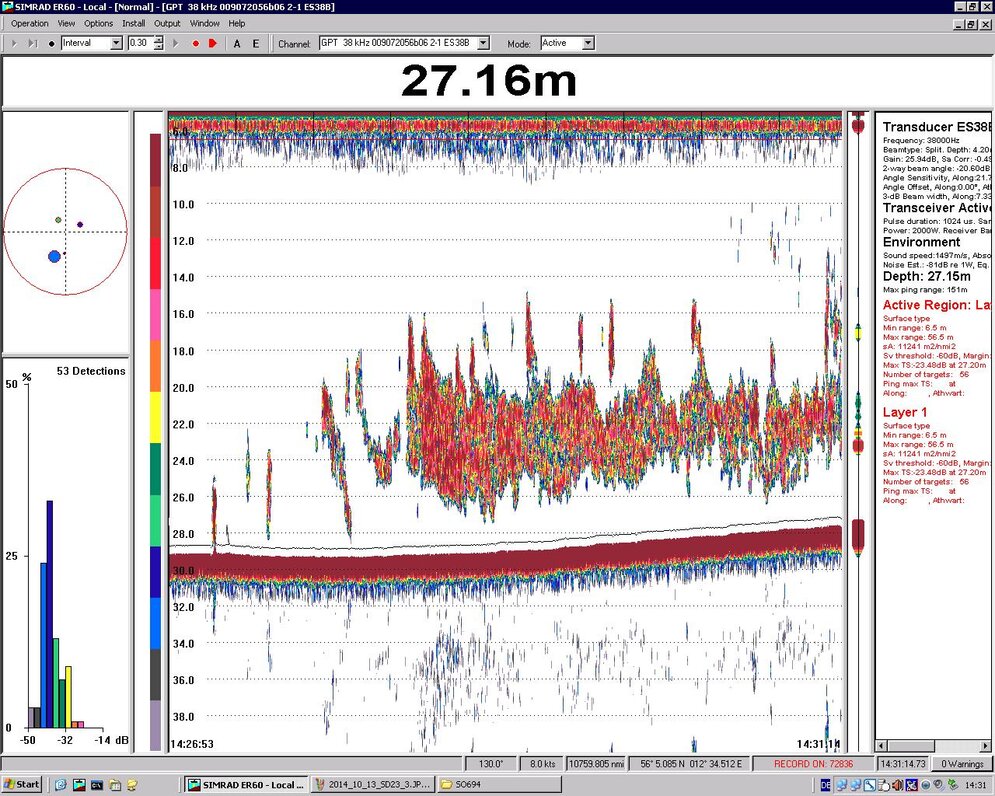
Task: Click the play arrow beside interval value
Action: pyautogui.click(x=176, y=44)
